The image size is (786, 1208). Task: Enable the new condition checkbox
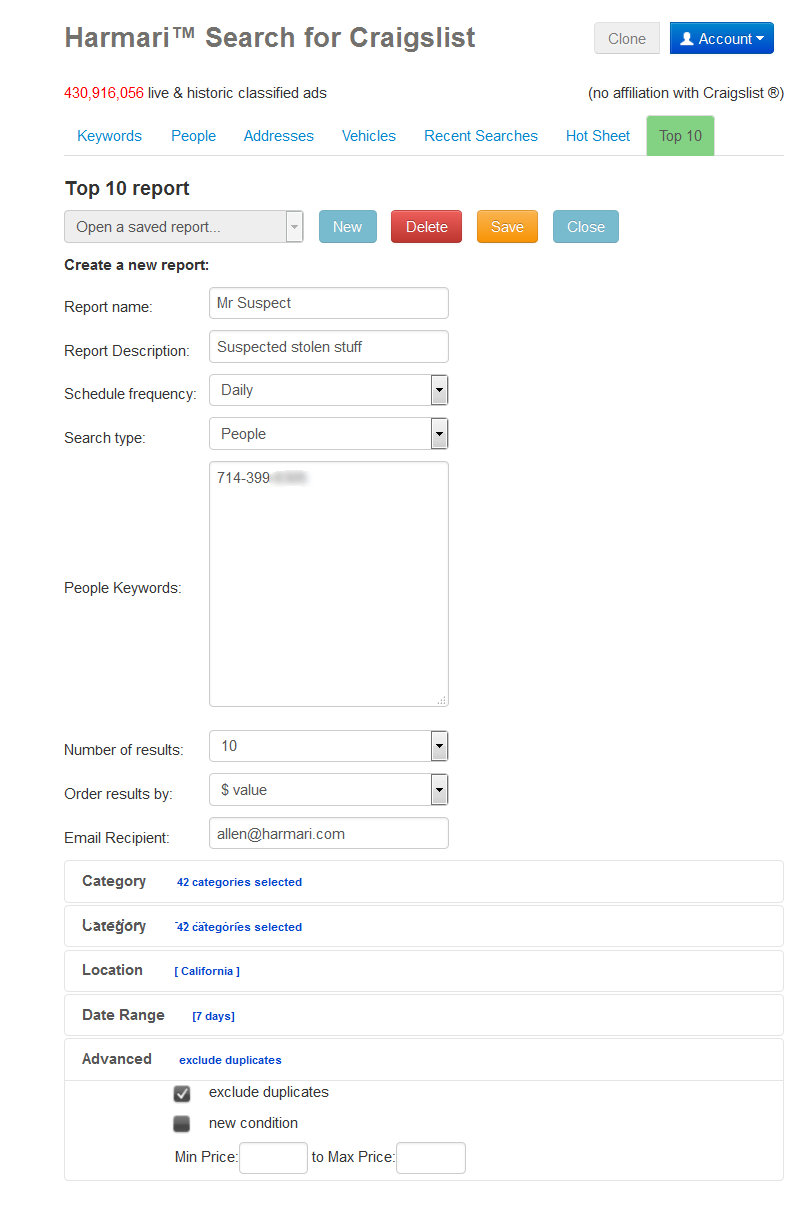point(182,1124)
